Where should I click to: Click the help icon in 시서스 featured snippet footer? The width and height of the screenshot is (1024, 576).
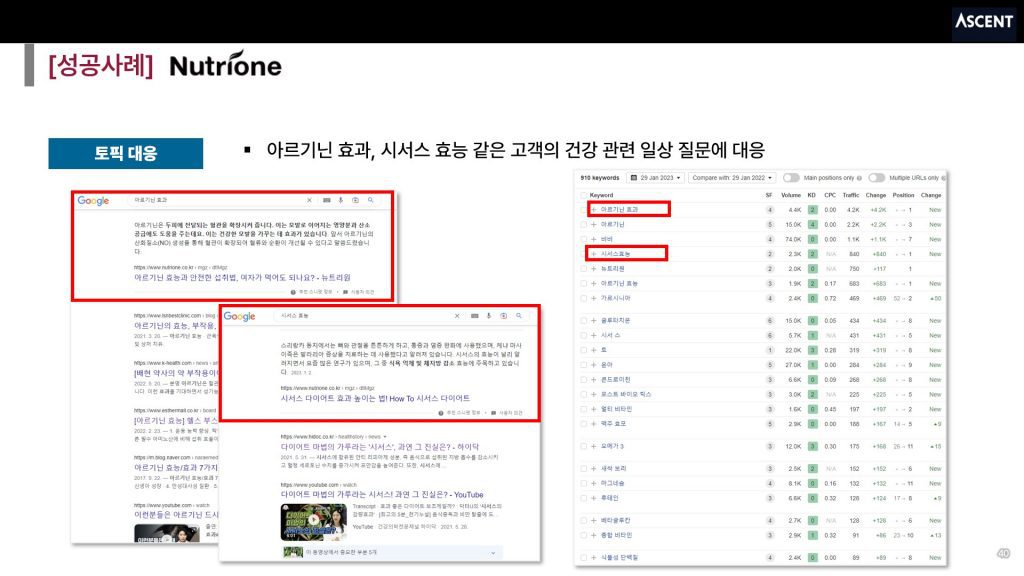tap(441, 413)
